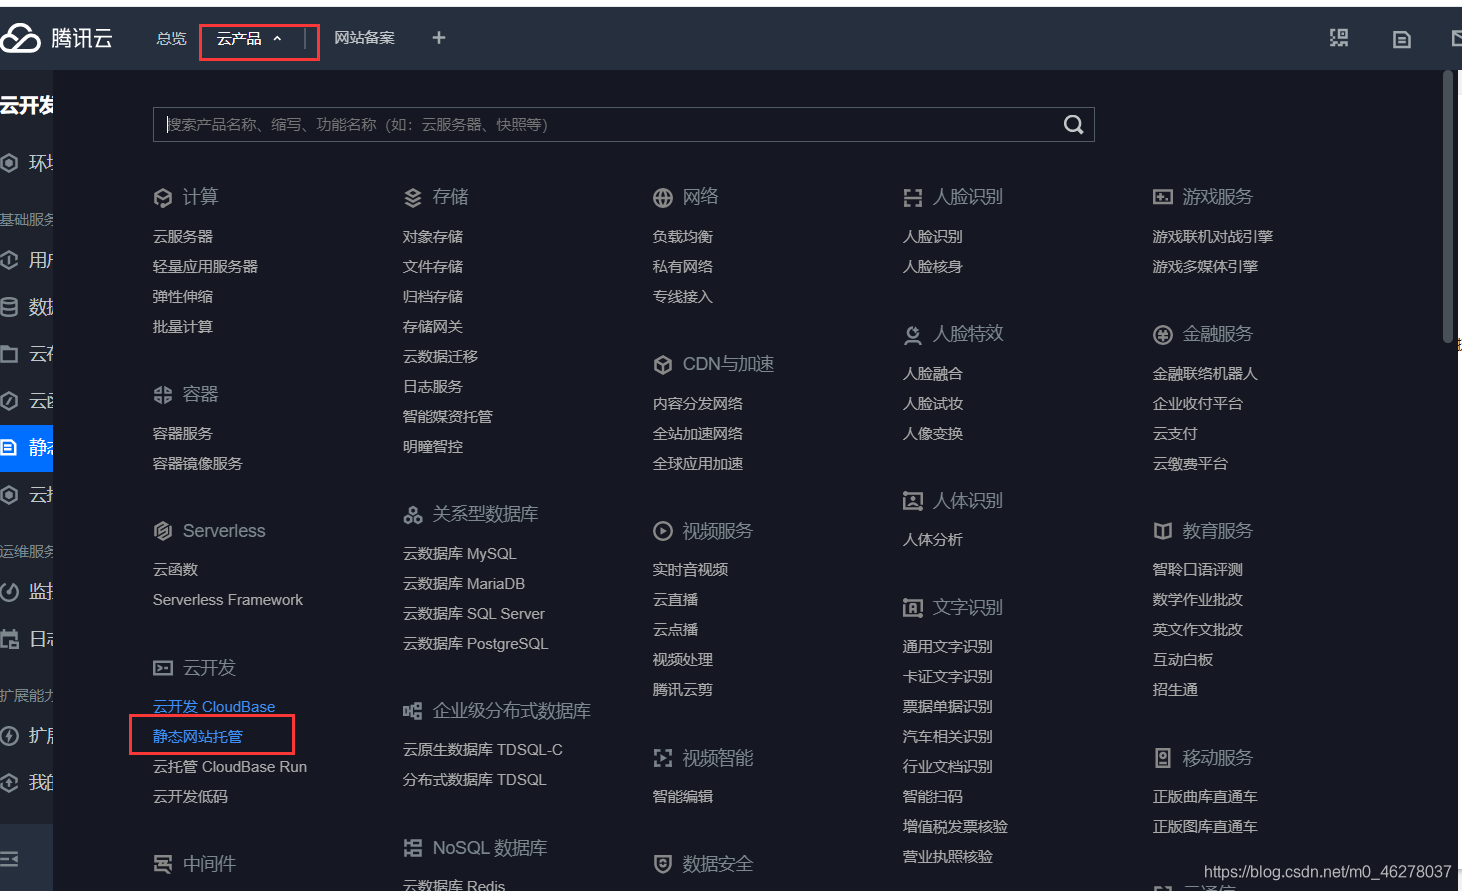Click the 容器 category icon
The image size is (1462, 891).
pos(163,395)
